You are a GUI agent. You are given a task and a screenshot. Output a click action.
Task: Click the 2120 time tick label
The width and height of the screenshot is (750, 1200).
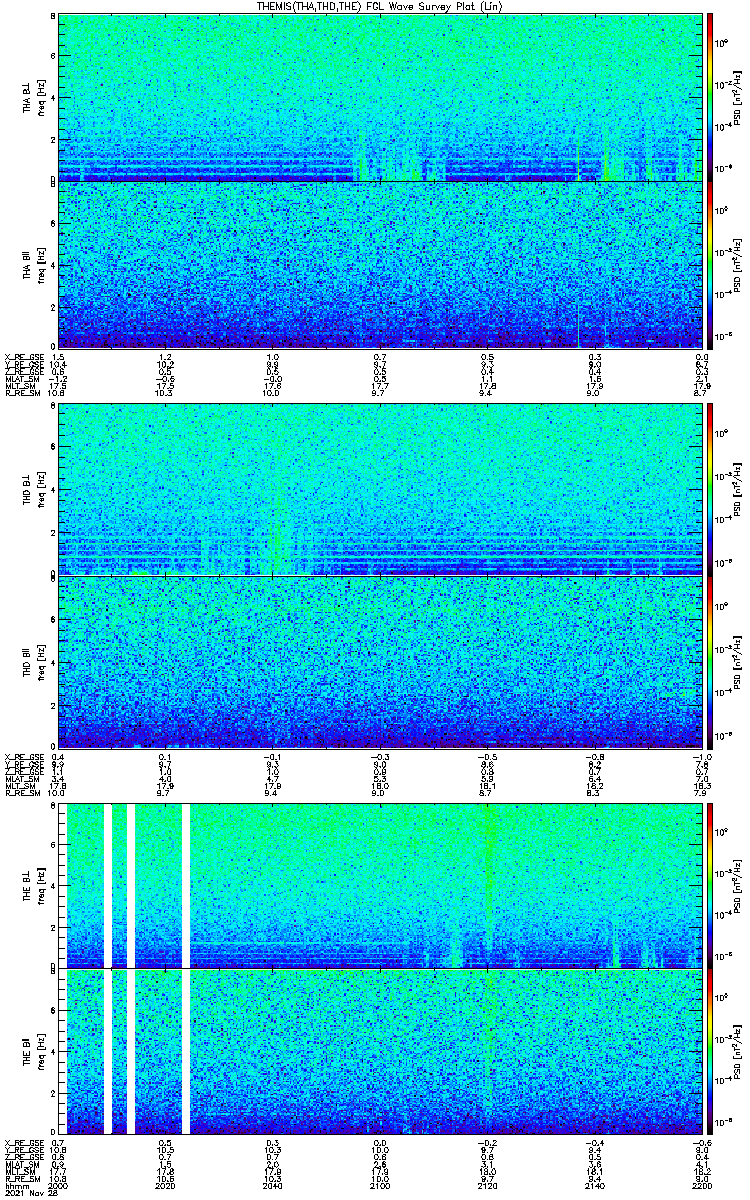486,1184
